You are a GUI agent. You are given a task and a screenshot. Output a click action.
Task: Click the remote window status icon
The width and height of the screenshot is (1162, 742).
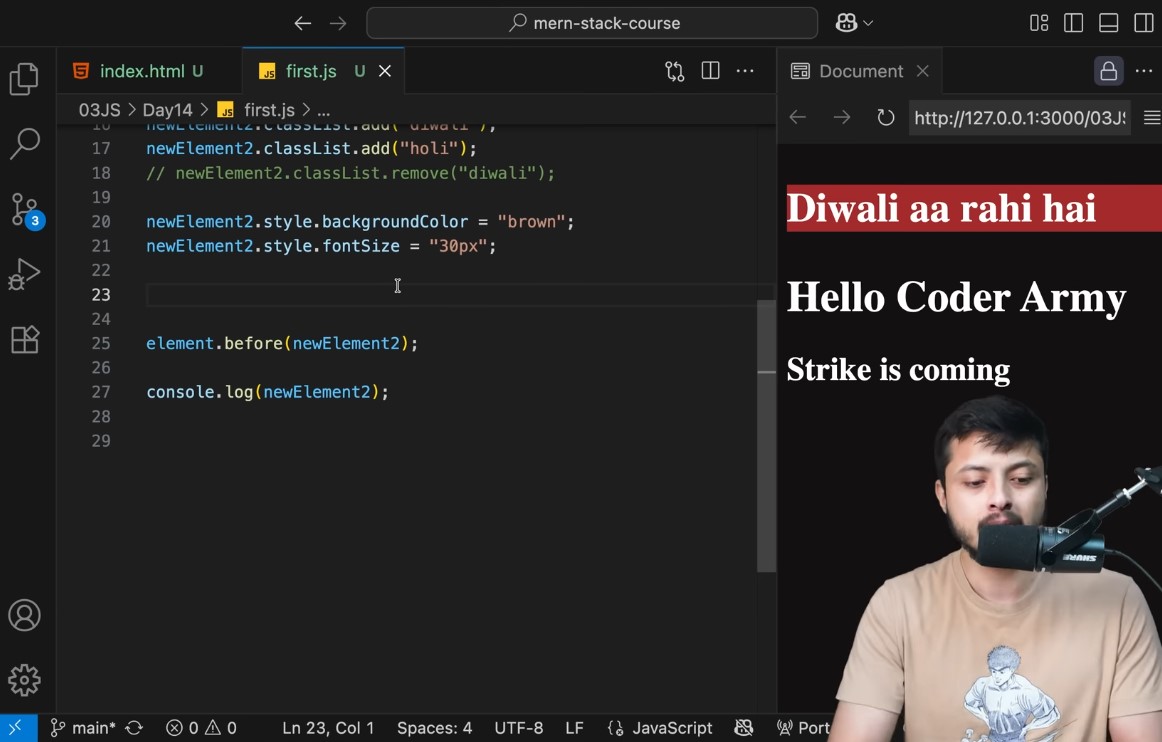click(x=18, y=728)
